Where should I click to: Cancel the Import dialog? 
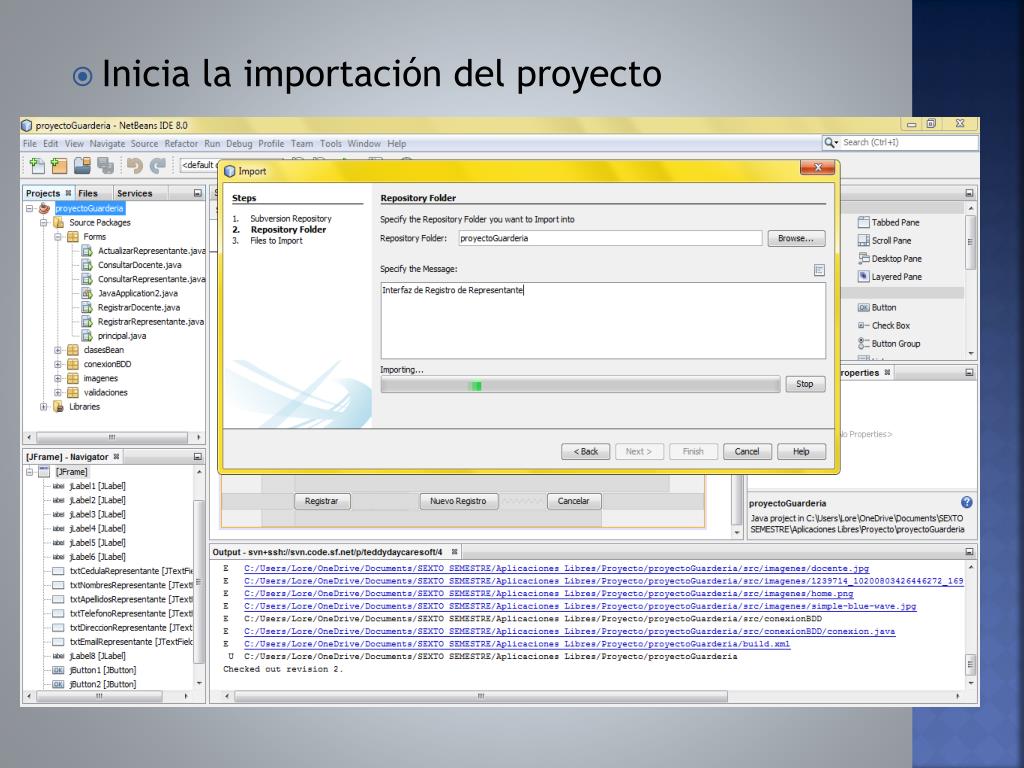tap(747, 451)
